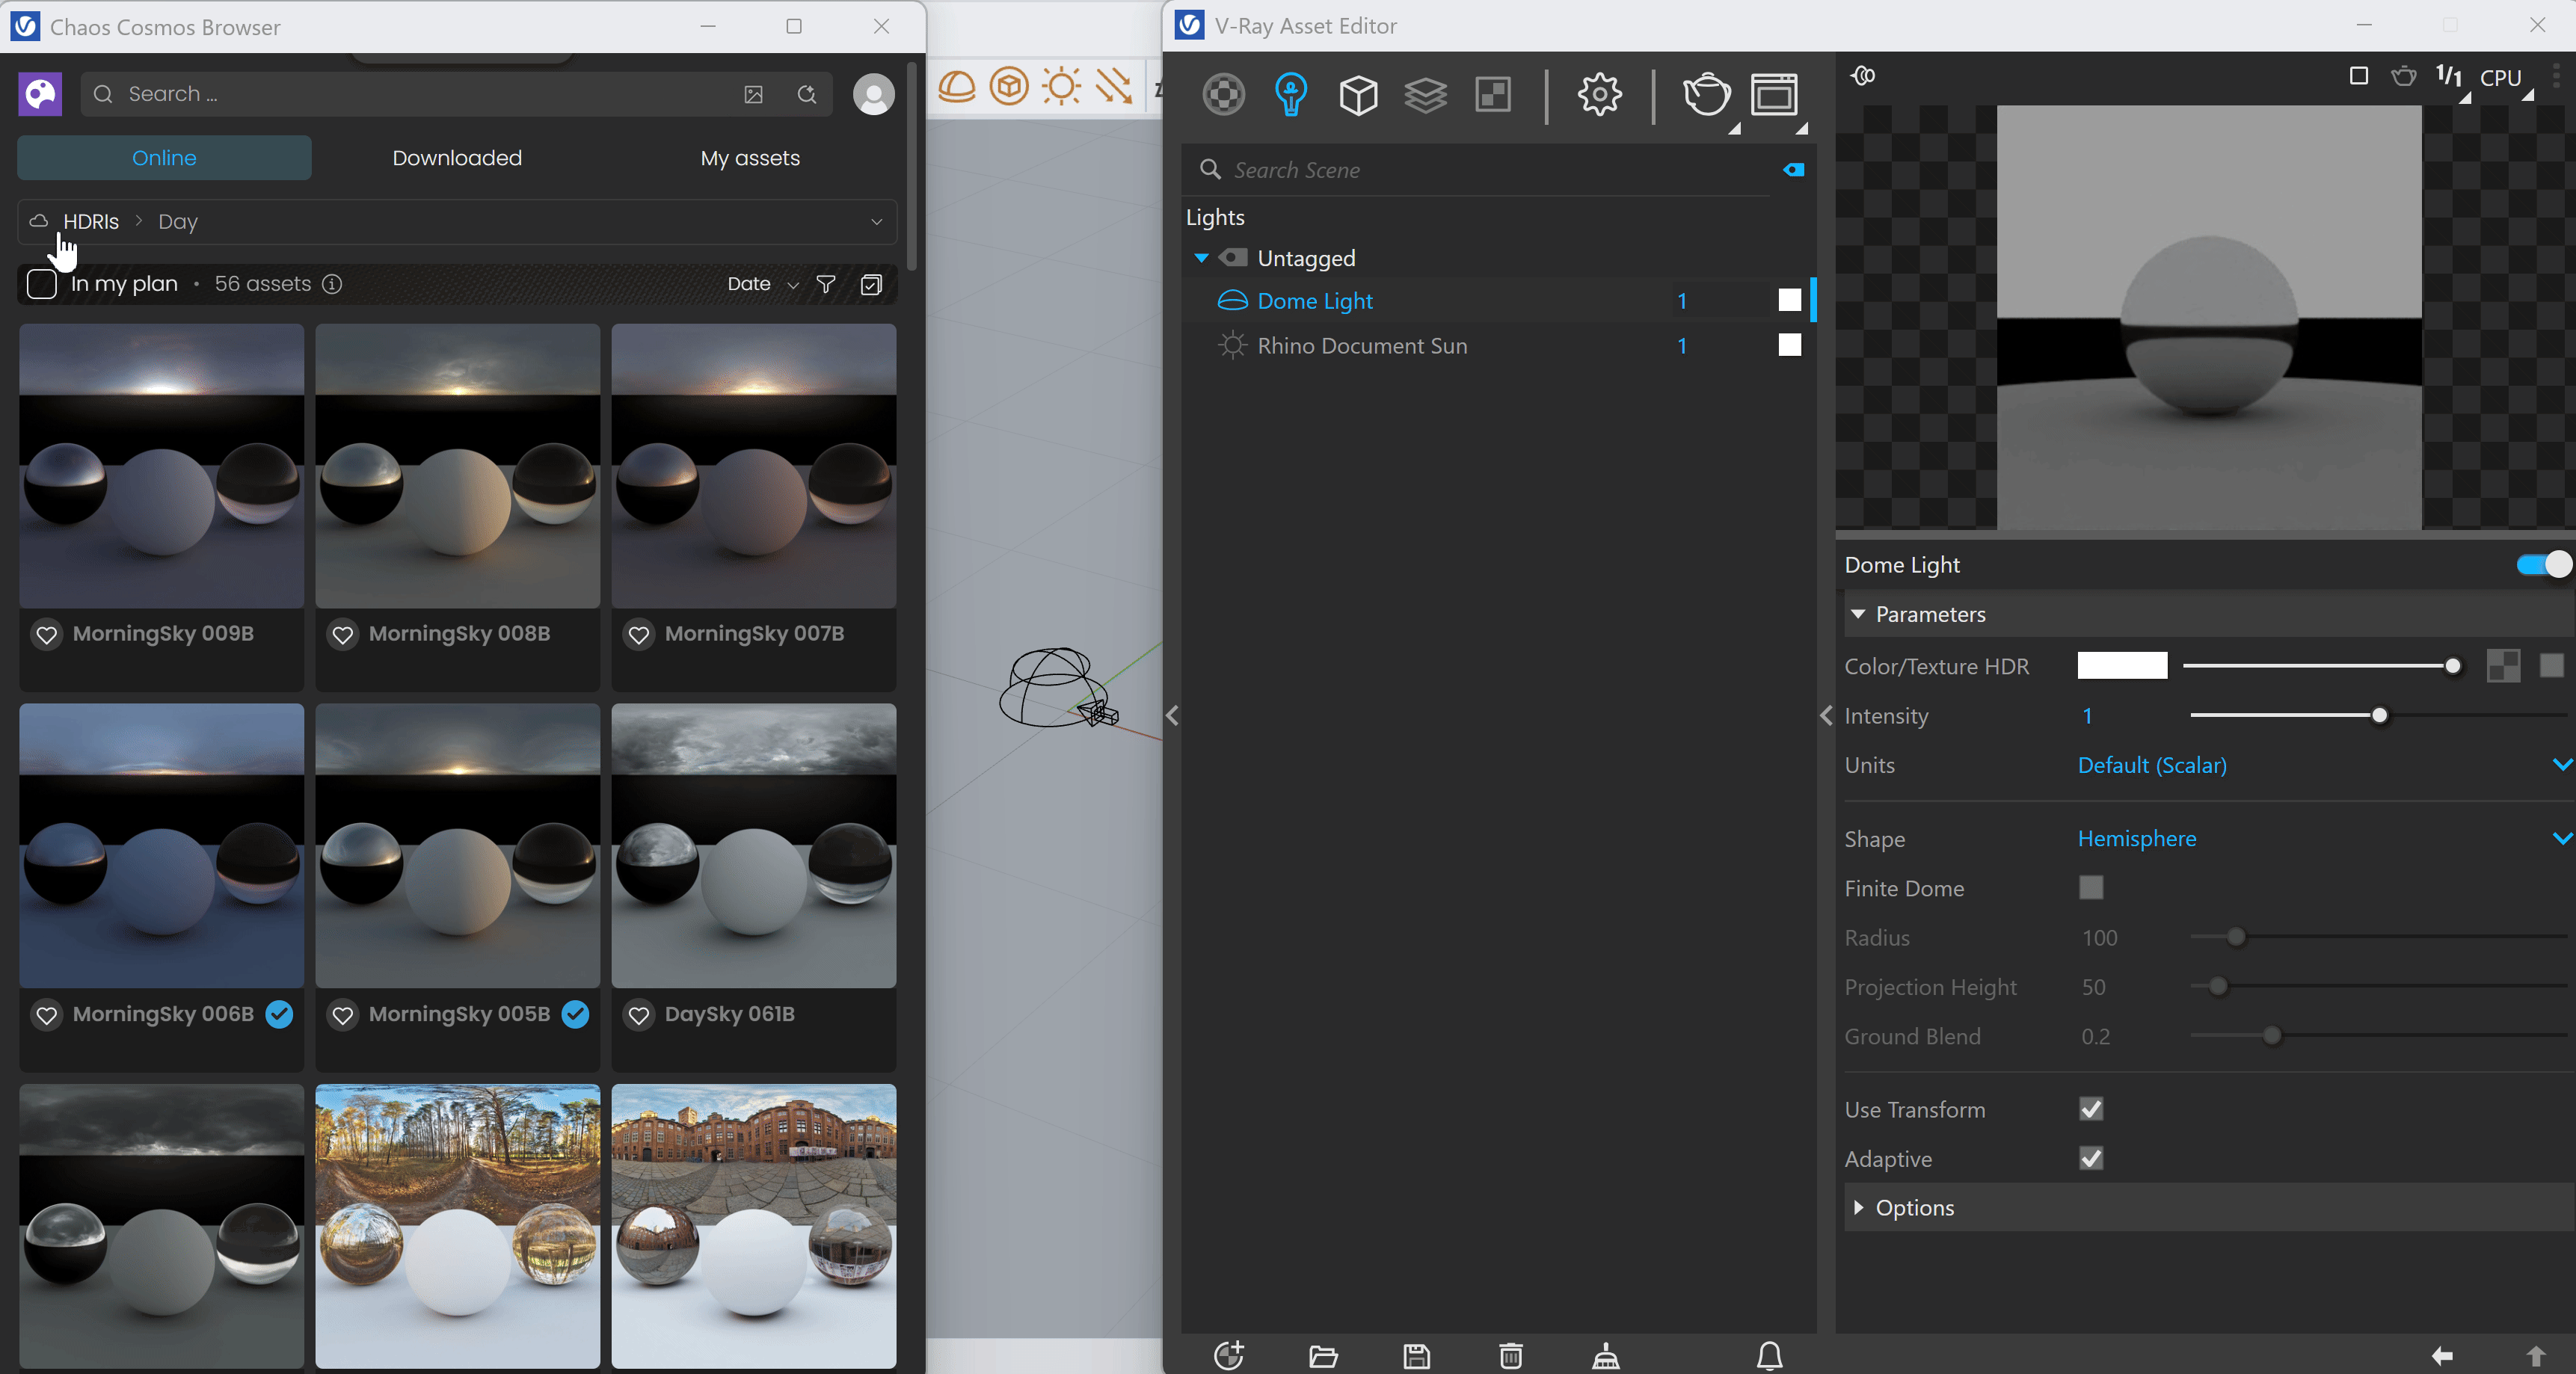Image resolution: width=2576 pixels, height=1374 pixels.
Task: Open the MorningSky 005B thumbnail
Action: pos(458,846)
